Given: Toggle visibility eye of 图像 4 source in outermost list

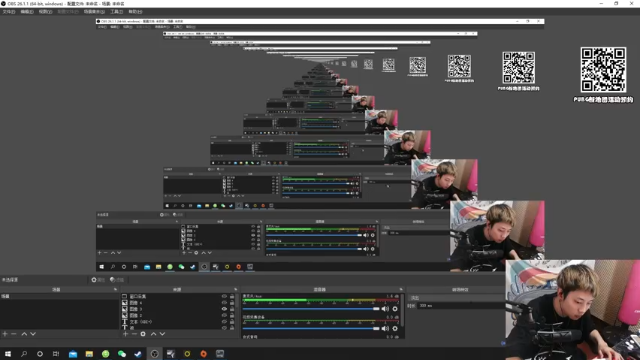Looking at the screenshot, I should [224, 303].
